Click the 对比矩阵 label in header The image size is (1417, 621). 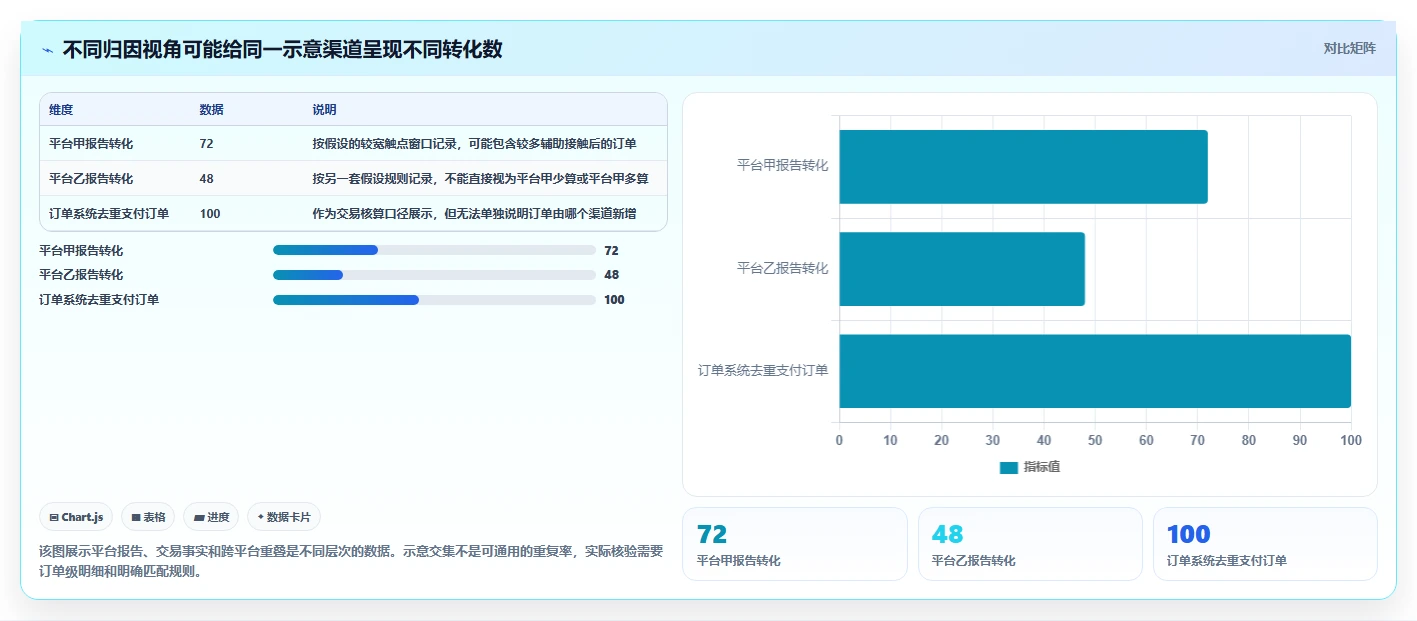point(1349,48)
